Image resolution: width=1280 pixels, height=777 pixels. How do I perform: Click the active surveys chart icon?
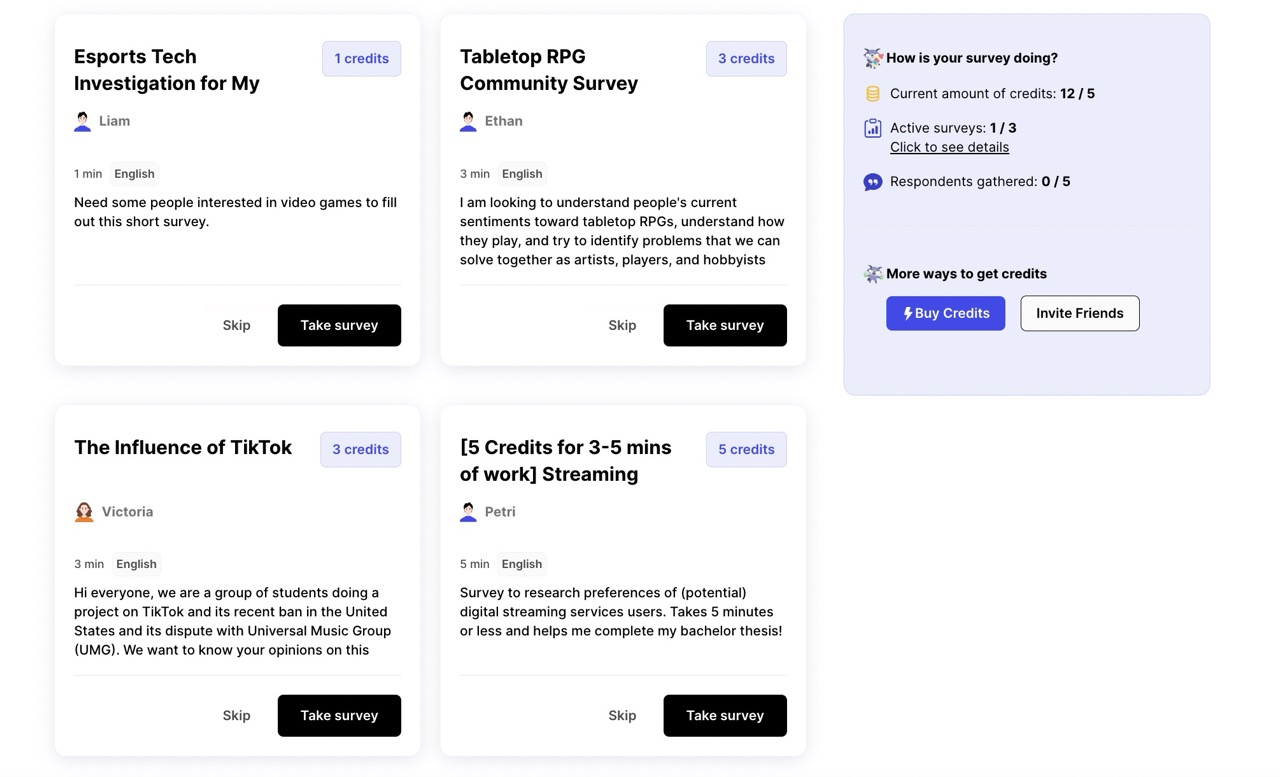point(873,128)
